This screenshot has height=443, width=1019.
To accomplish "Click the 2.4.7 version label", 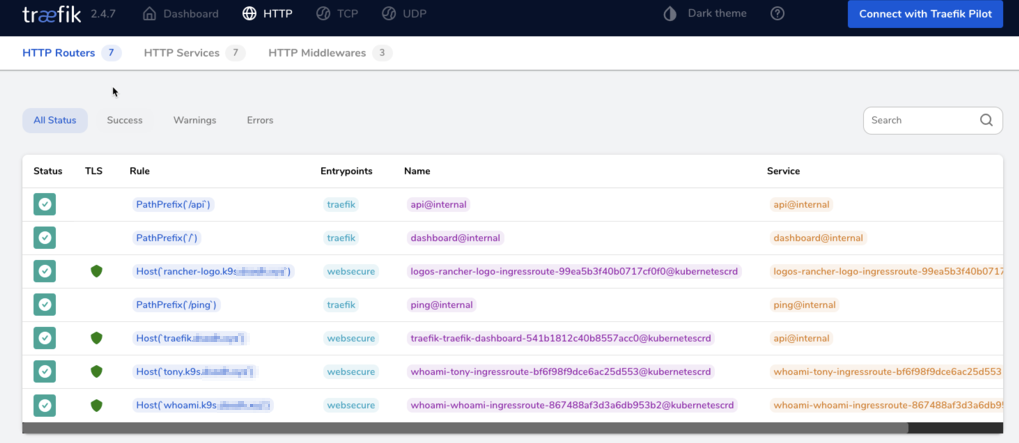I will point(103,14).
